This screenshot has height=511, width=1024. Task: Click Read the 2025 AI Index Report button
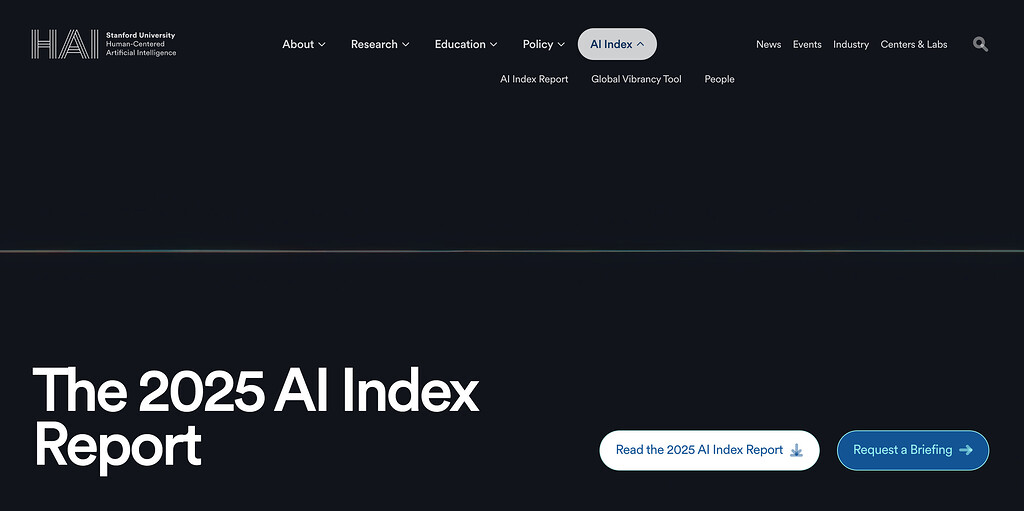(x=709, y=450)
